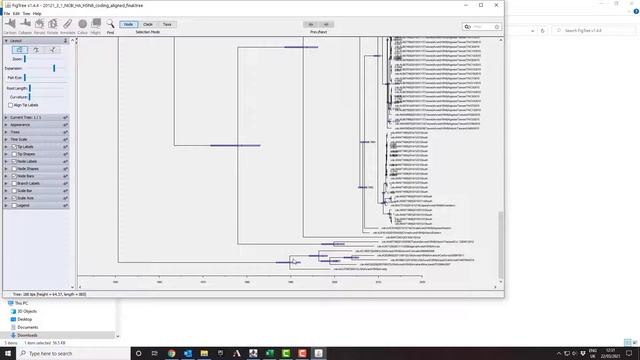Image resolution: width=640 pixels, height=360 pixels.
Task: Click Documents in Explorer sidebar
Action: point(27,327)
